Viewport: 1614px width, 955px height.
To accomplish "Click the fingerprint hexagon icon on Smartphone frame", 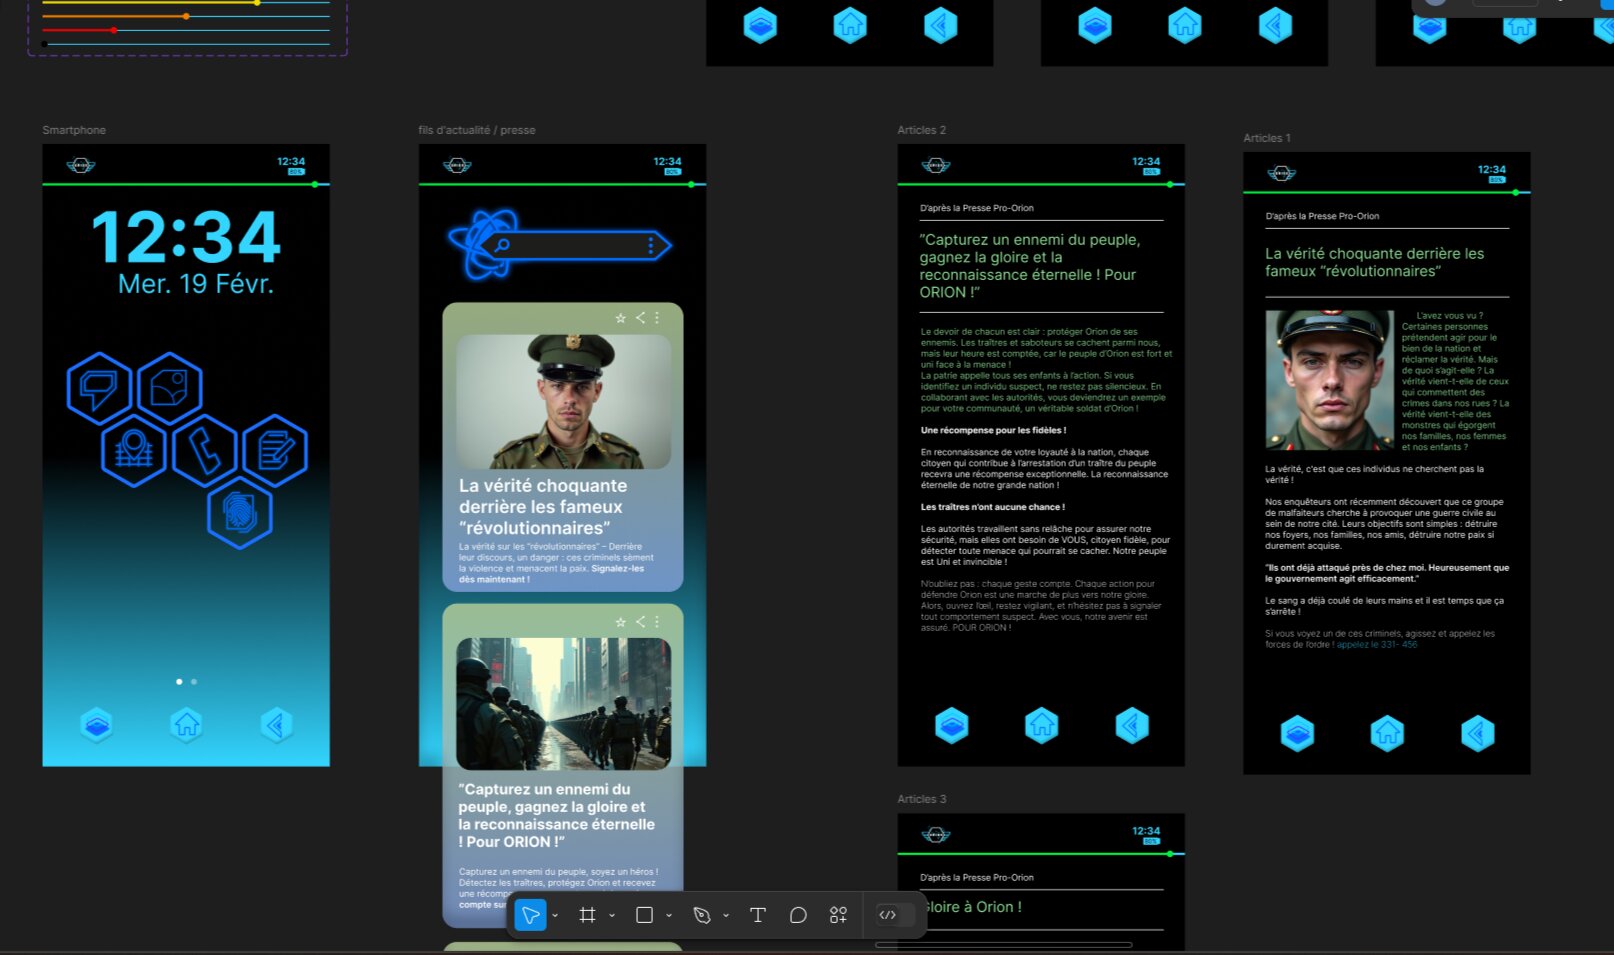I will click(240, 512).
